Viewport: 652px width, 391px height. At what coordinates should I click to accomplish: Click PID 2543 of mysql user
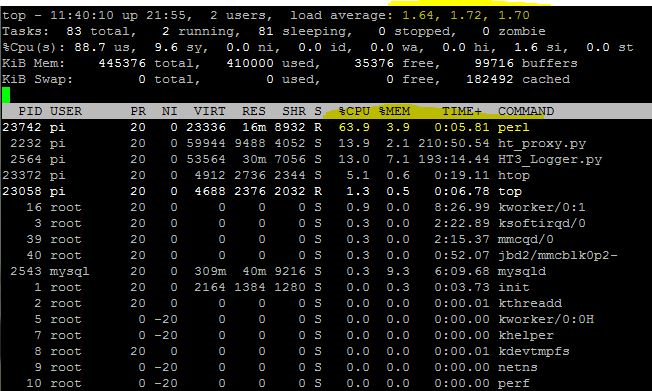[26, 271]
